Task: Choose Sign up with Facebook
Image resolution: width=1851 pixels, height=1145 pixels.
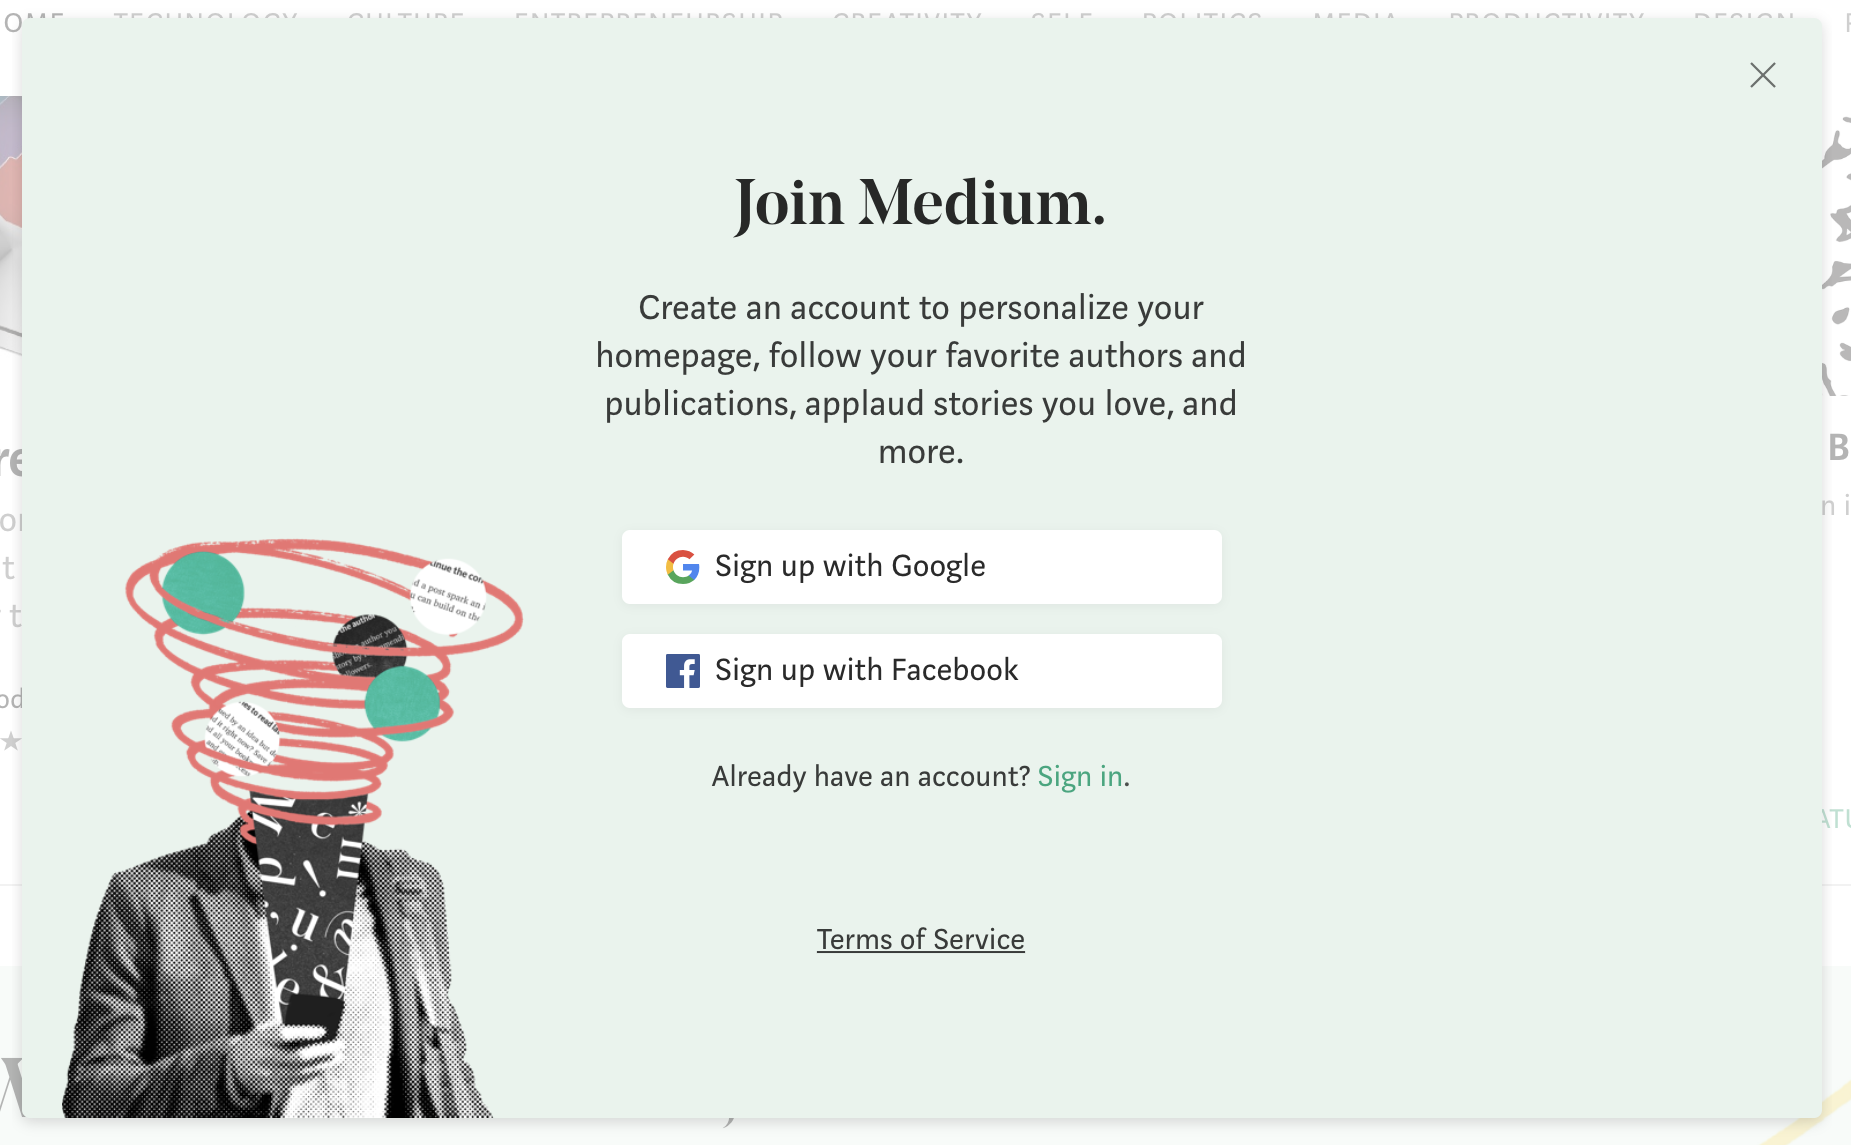Action: 921,671
